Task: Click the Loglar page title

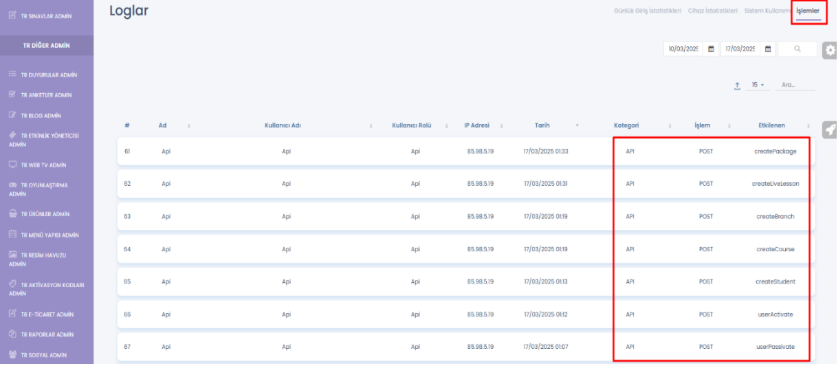Action: coord(129,11)
